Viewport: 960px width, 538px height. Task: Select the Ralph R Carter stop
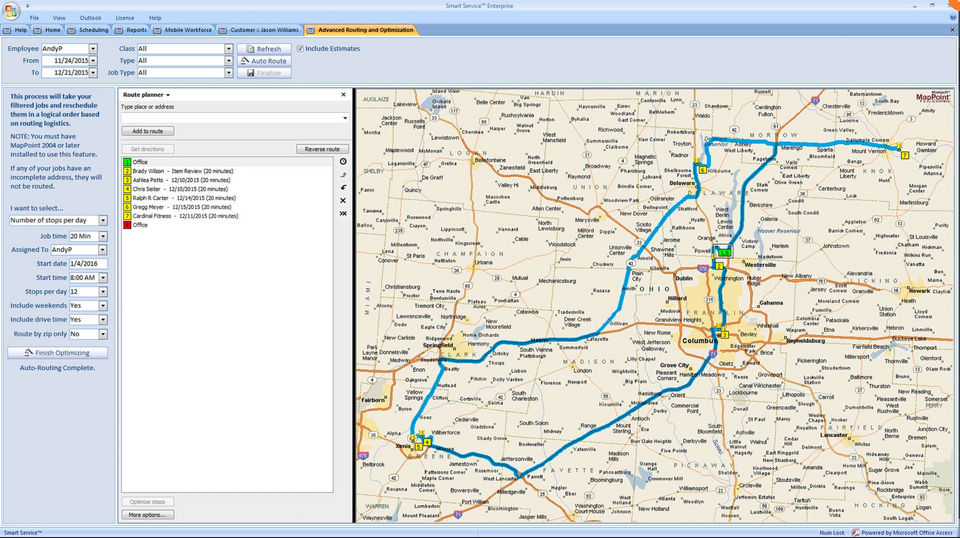pyautogui.click(x=227, y=198)
